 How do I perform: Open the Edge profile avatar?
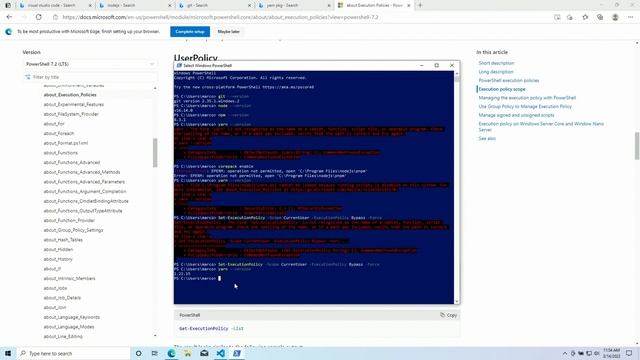point(615,17)
